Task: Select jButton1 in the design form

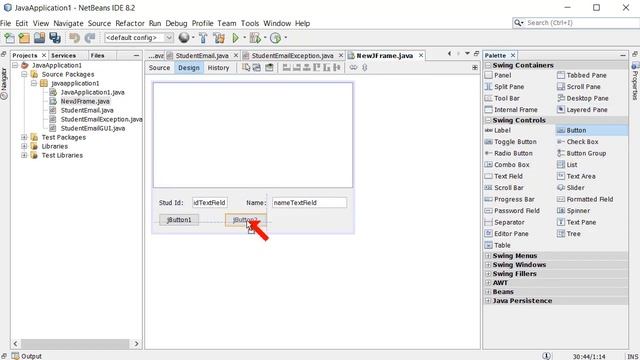Action: point(179,220)
